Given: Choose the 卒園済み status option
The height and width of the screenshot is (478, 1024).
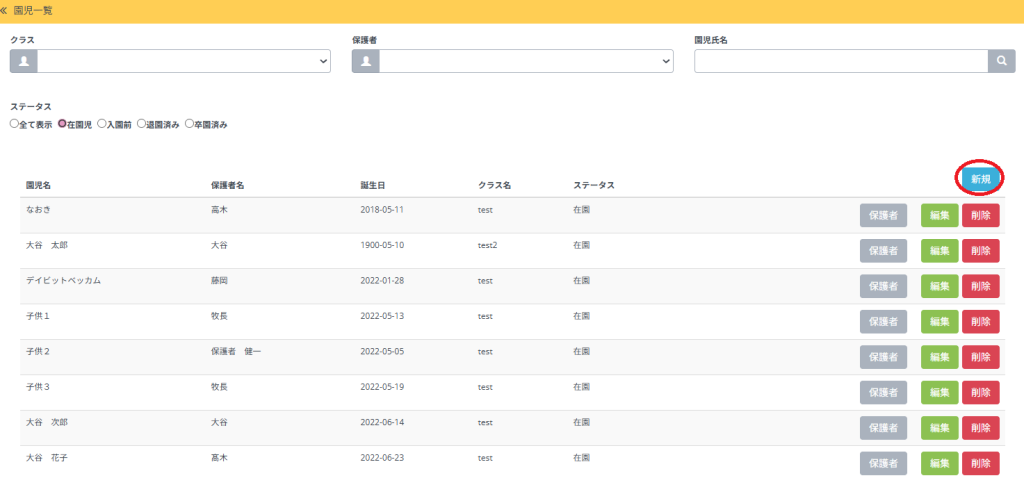Looking at the screenshot, I should (190, 125).
